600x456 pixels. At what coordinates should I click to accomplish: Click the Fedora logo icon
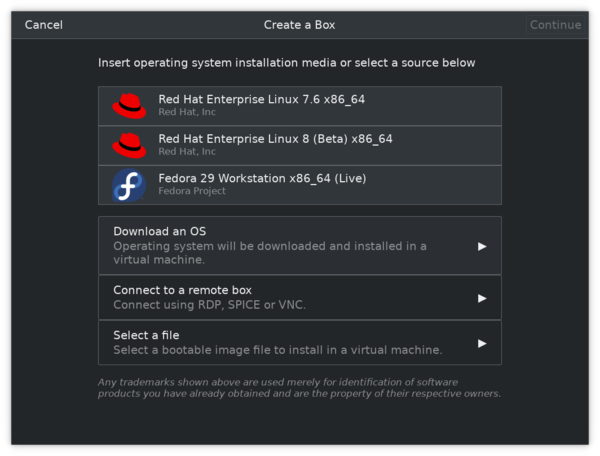coord(129,185)
